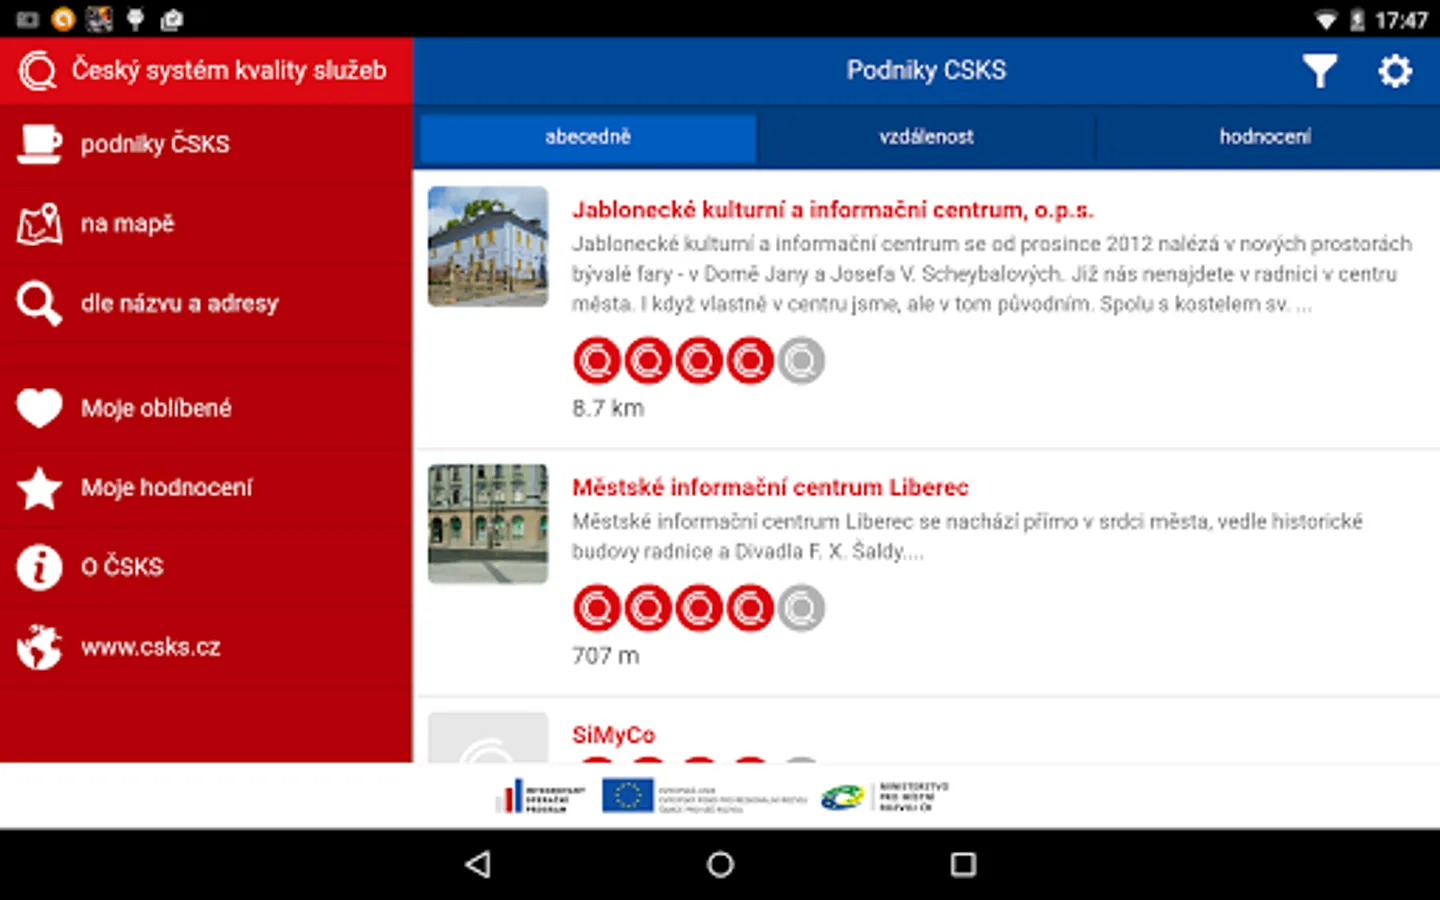
Task: Visit www.csks.cz website link
Action: (206, 647)
